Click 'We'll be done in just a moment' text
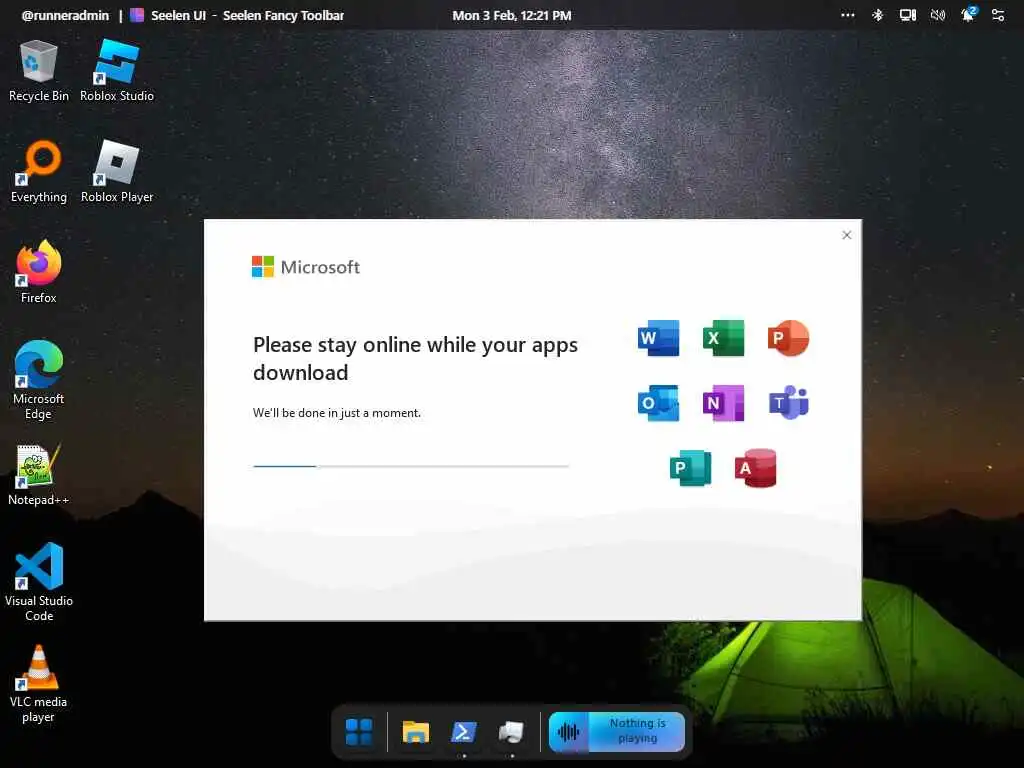The width and height of the screenshot is (1024, 768). pos(337,413)
